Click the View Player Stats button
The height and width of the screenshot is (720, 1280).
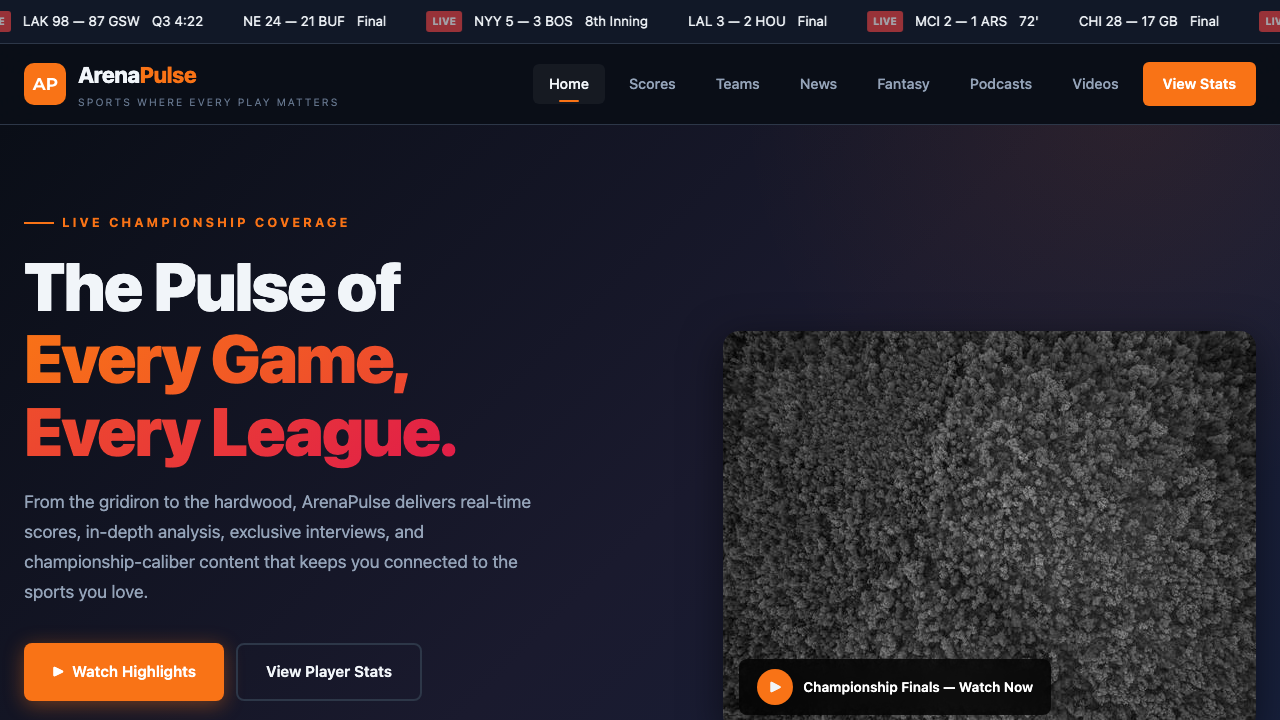[329, 672]
